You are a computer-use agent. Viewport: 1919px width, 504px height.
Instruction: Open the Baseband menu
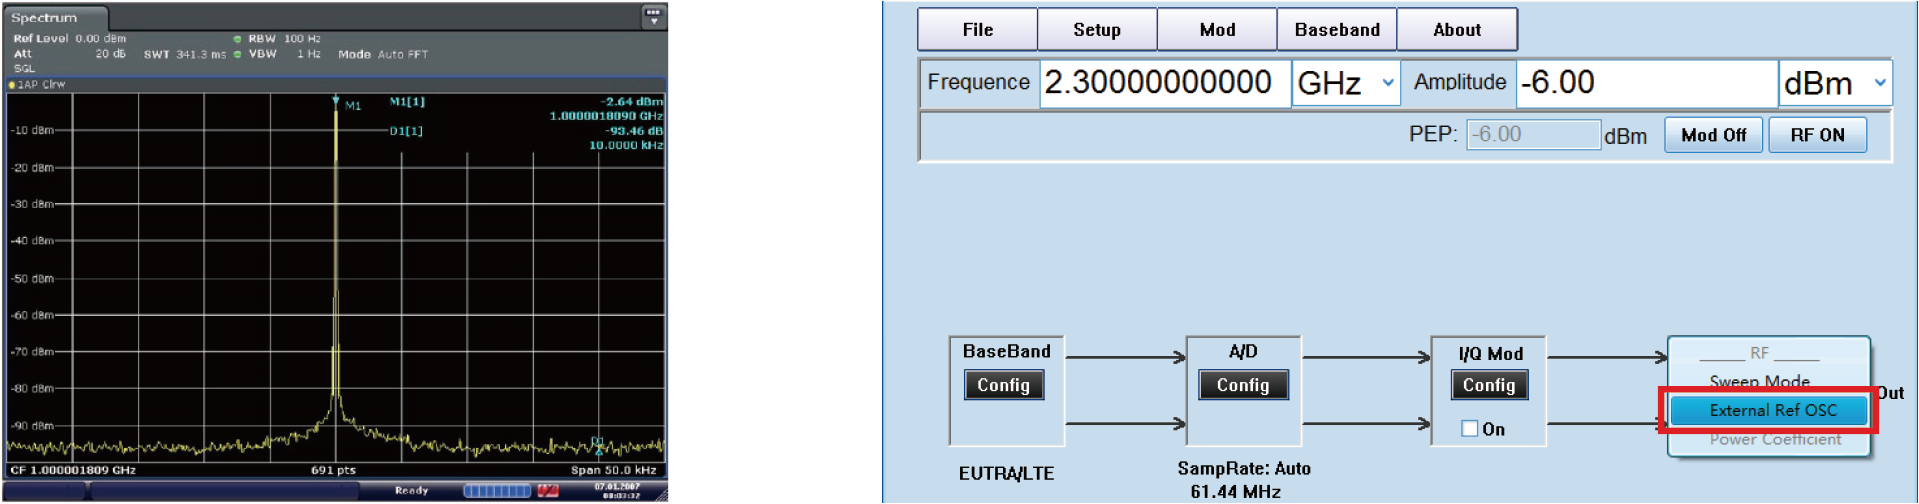pyautogui.click(x=1336, y=30)
